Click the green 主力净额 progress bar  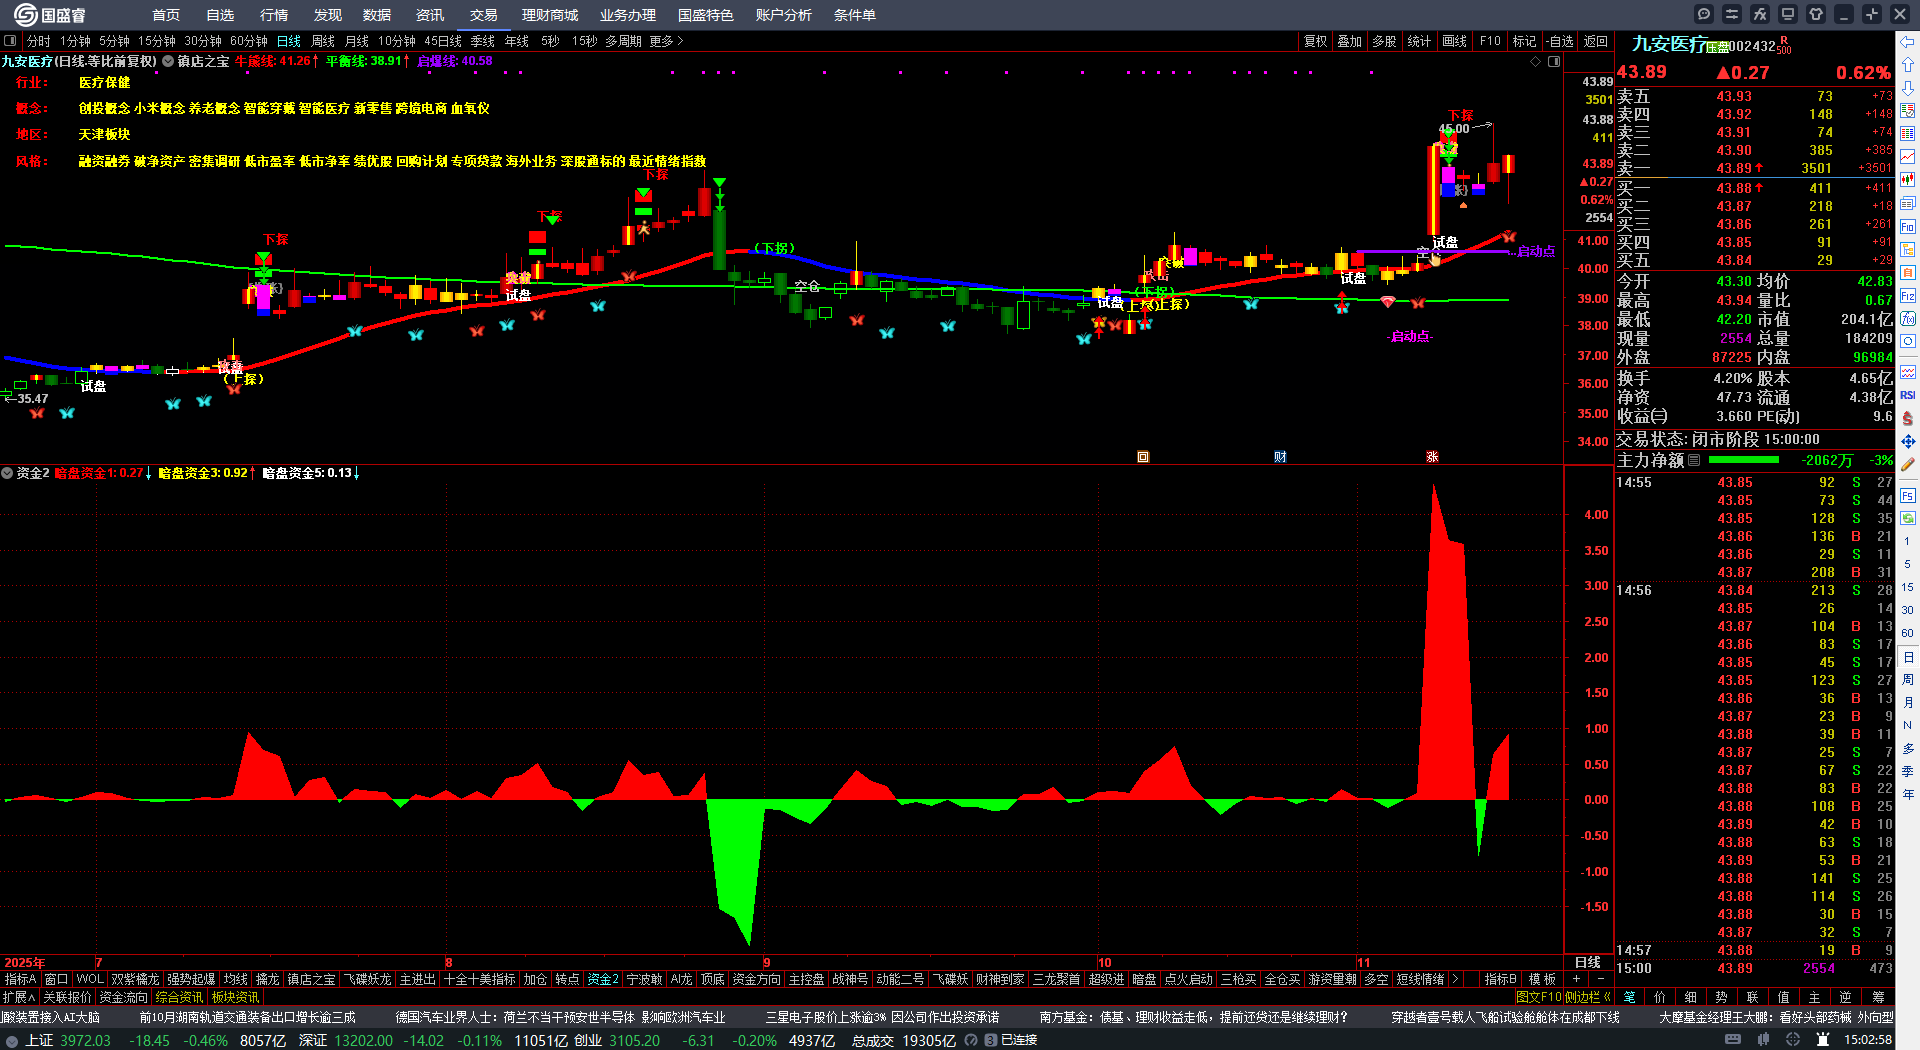[1744, 460]
